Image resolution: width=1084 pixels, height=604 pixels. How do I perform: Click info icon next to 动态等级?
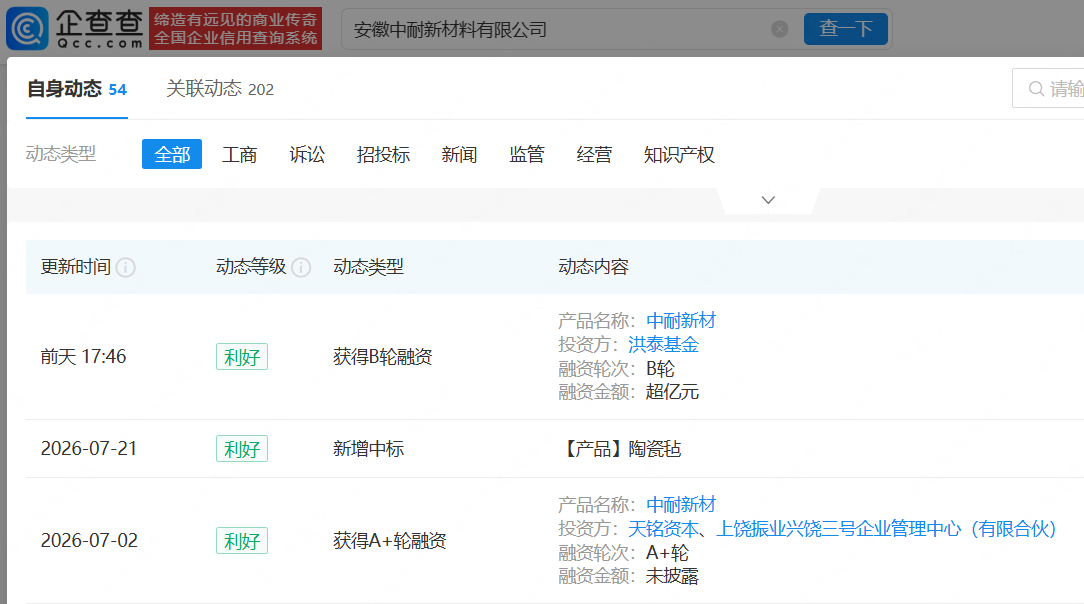pos(301,267)
